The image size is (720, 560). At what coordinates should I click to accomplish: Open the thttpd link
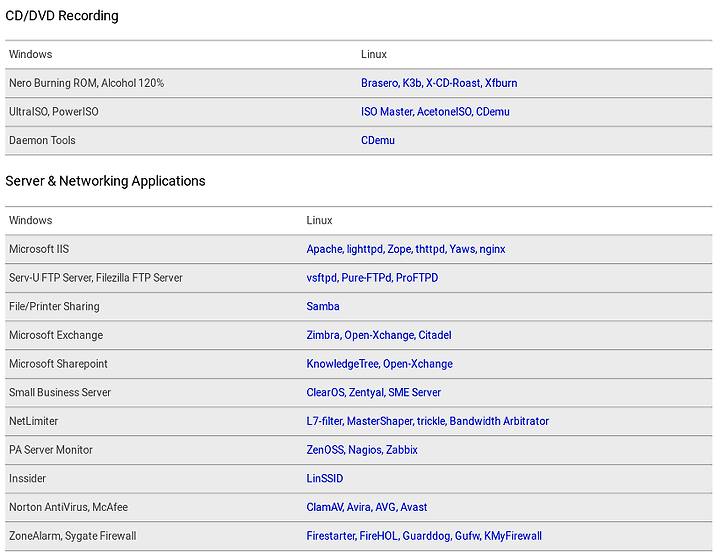tap(430, 249)
